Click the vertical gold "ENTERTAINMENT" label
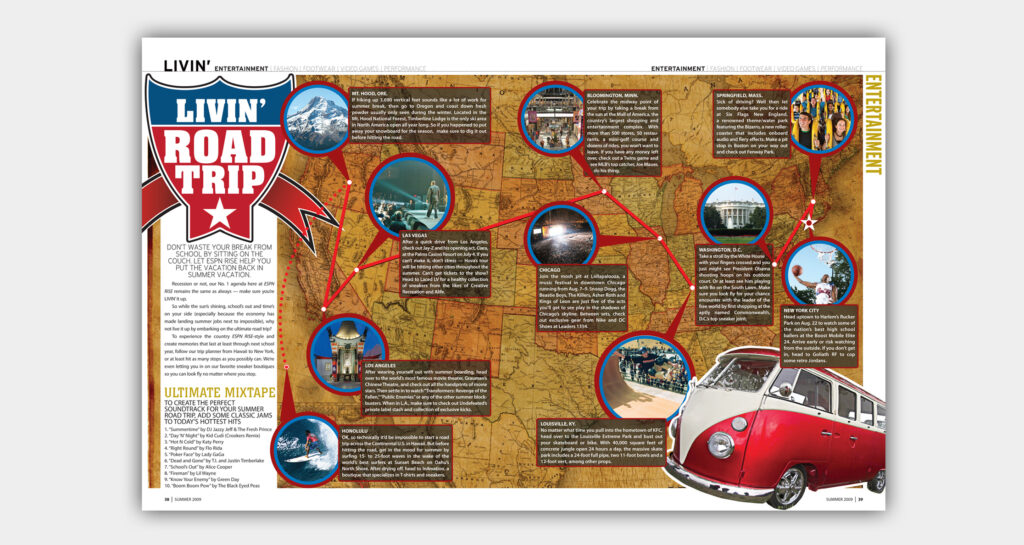The width and height of the screenshot is (1024, 545). coord(873,125)
